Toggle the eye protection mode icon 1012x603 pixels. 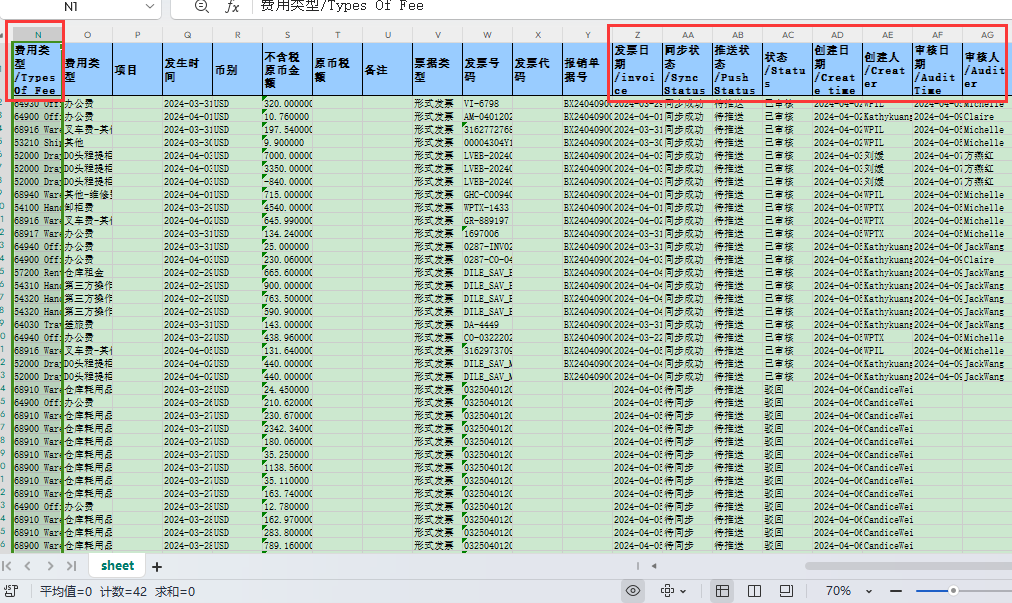point(633,591)
